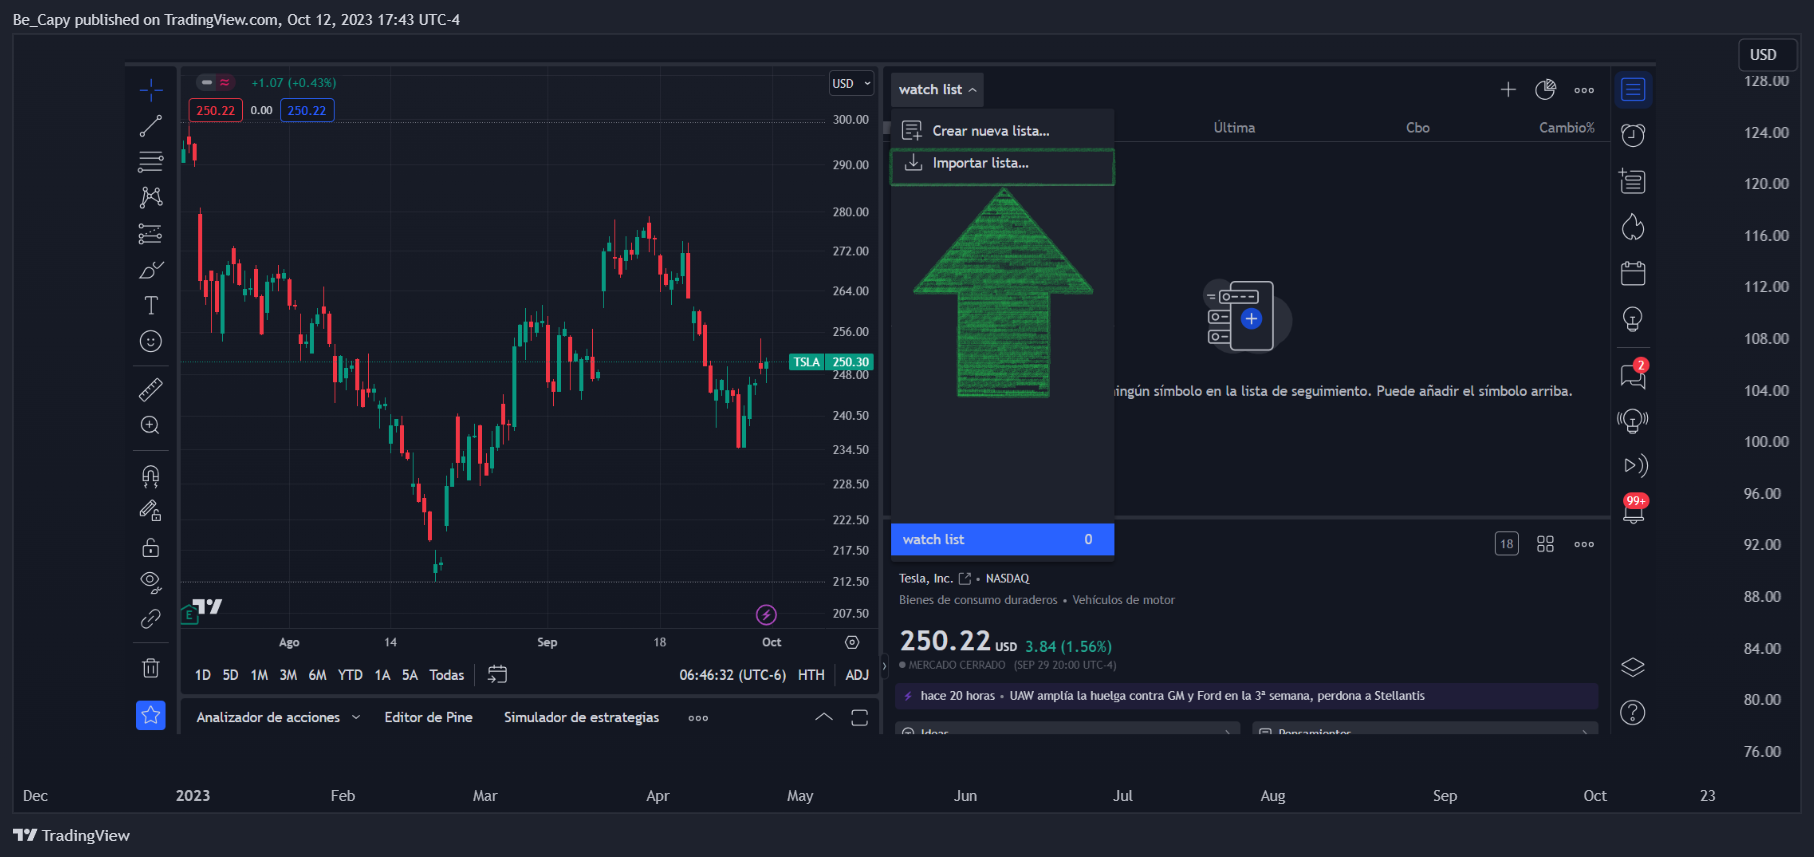The height and width of the screenshot is (857, 1814).
Task: Toggle the favorites star toolbar button
Action: (x=151, y=715)
